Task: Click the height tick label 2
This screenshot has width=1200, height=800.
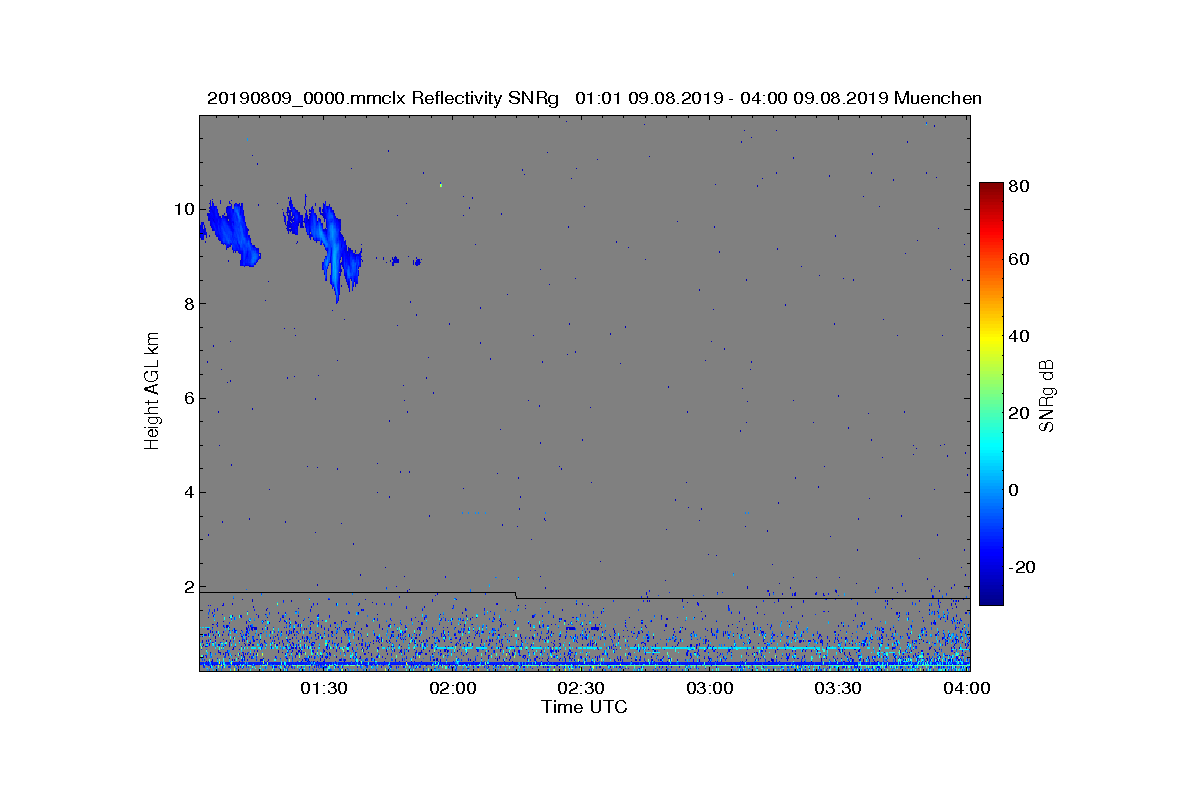Action: (188, 587)
